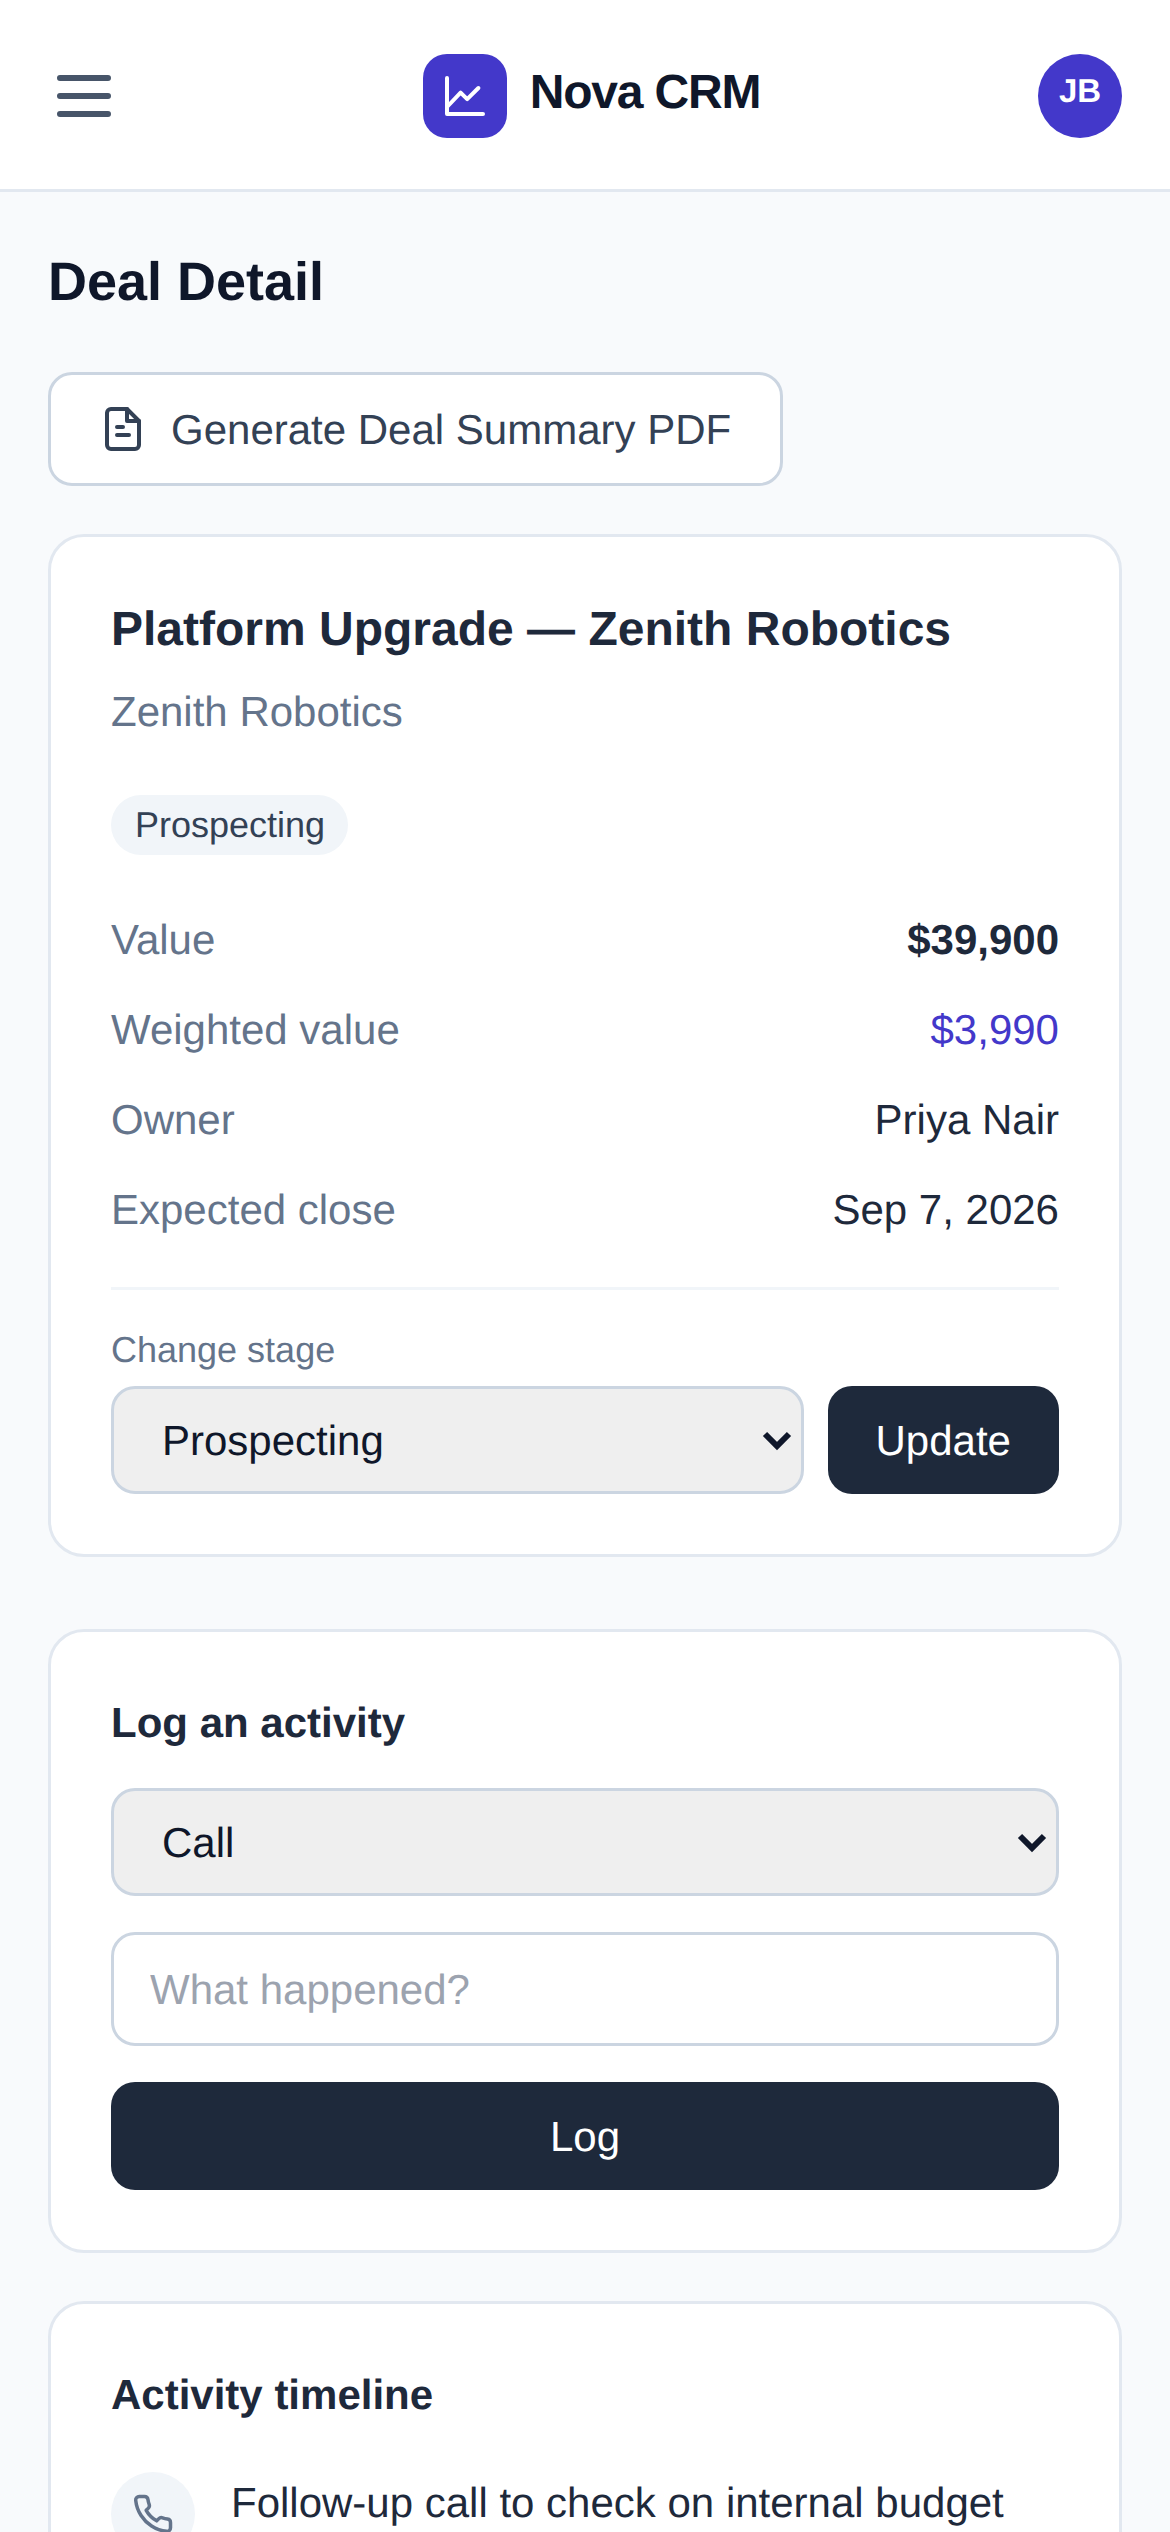Image resolution: width=1170 pixels, height=2532 pixels.
Task: Focus the What happened? text field
Action: pyautogui.click(x=585, y=1989)
